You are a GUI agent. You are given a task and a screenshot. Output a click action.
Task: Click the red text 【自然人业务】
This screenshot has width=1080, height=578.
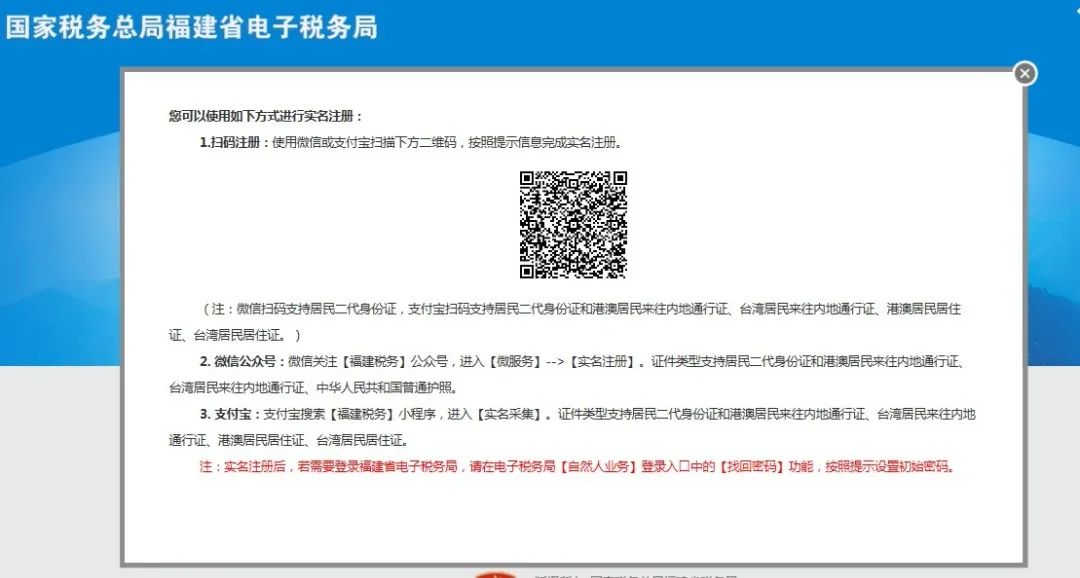(597, 466)
